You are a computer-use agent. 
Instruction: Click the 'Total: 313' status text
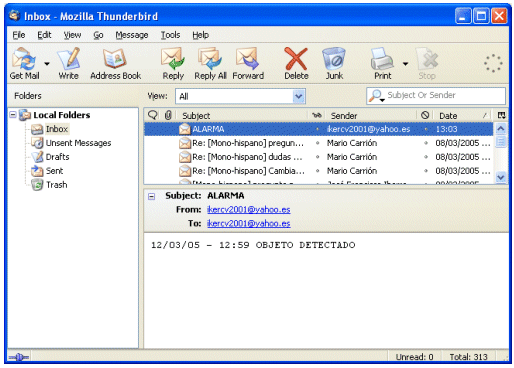tap(468, 357)
